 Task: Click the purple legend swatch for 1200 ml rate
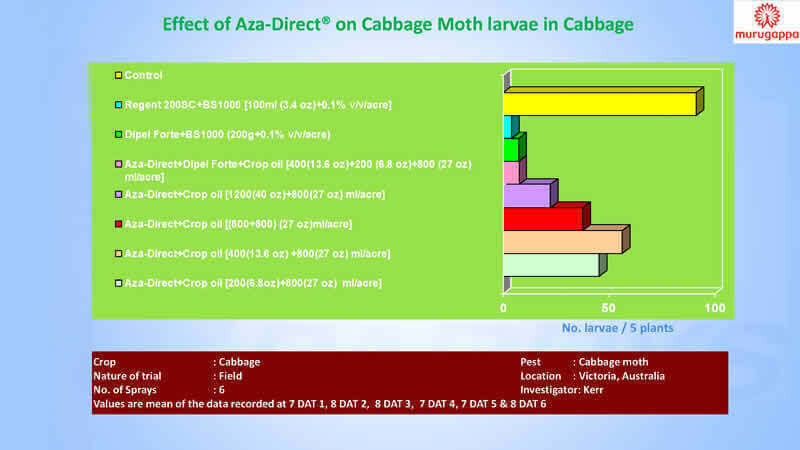point(118,193)
